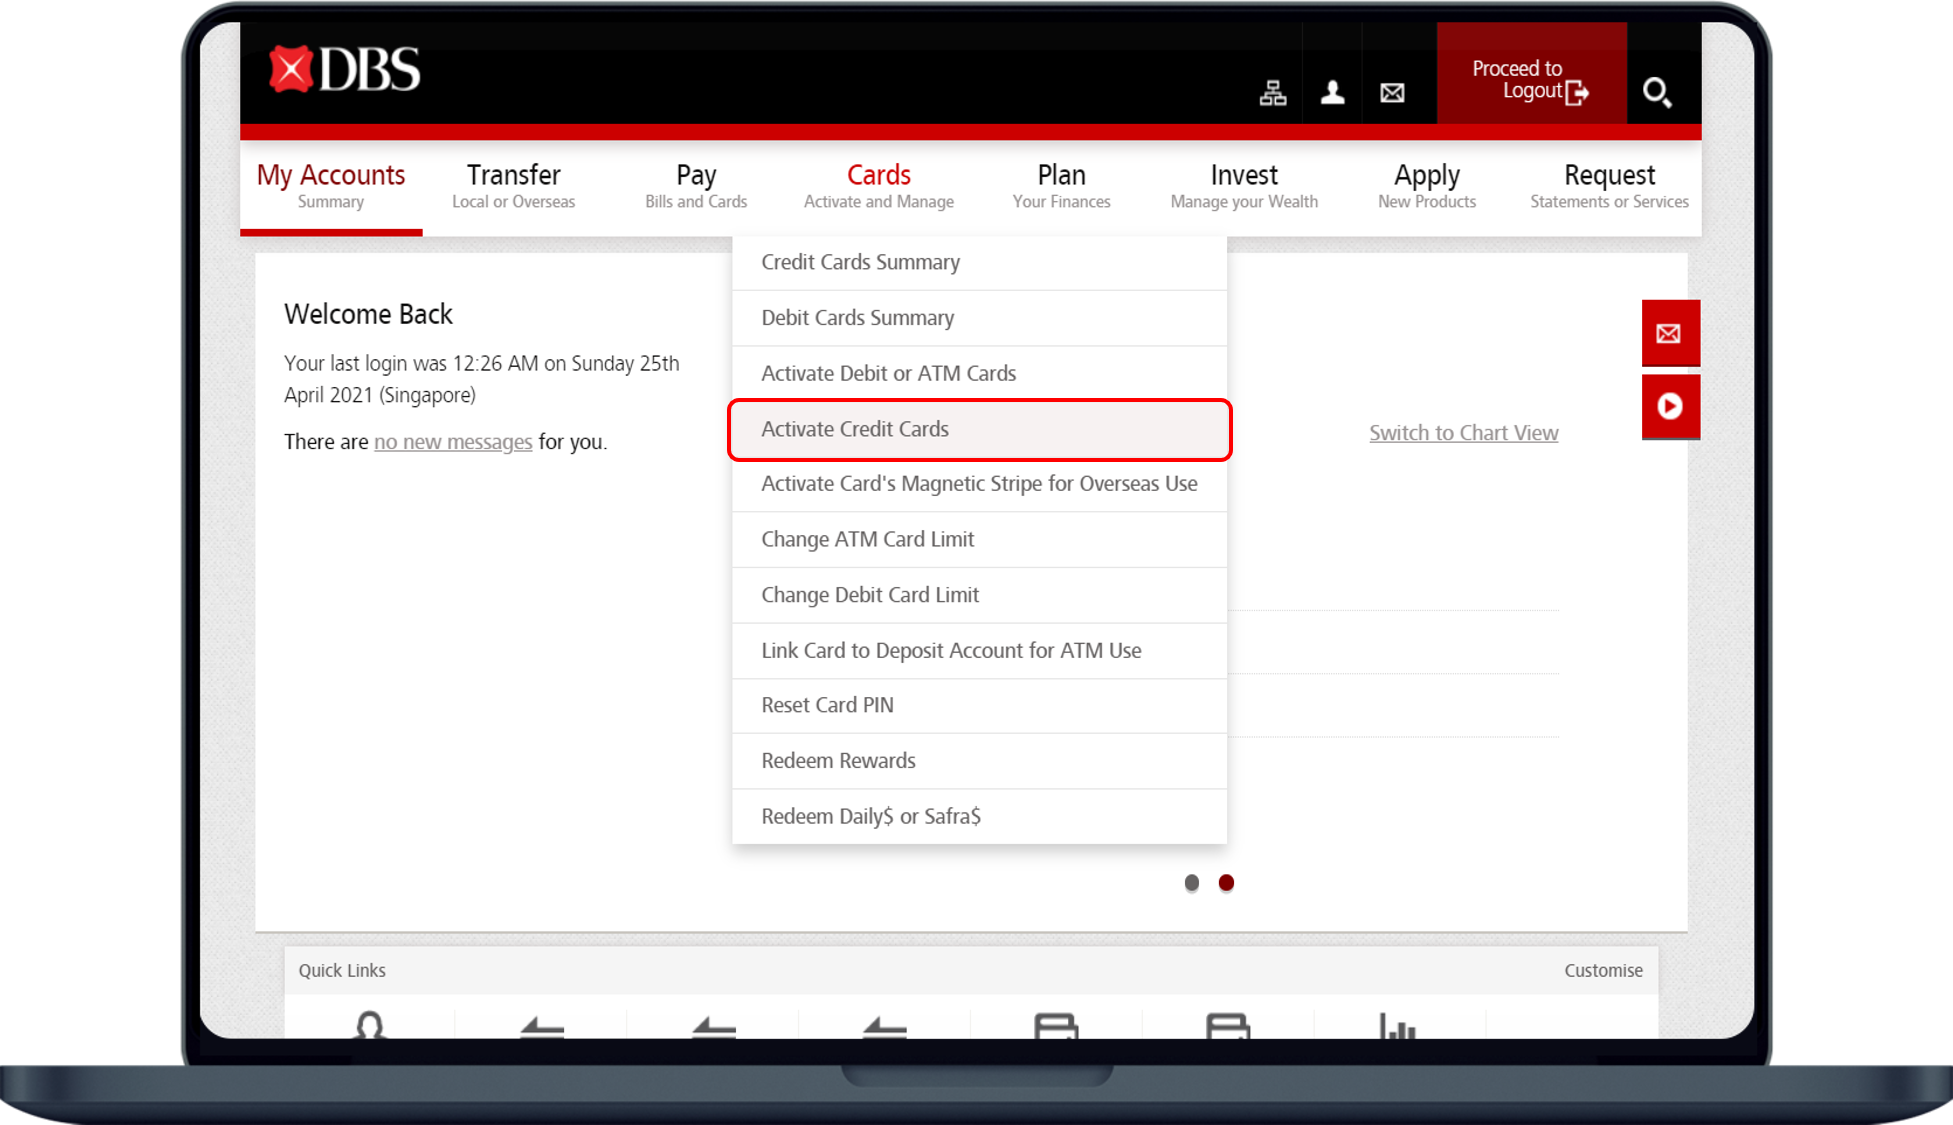
Task: Select the first grey carousel dot
Action: 1191,883
